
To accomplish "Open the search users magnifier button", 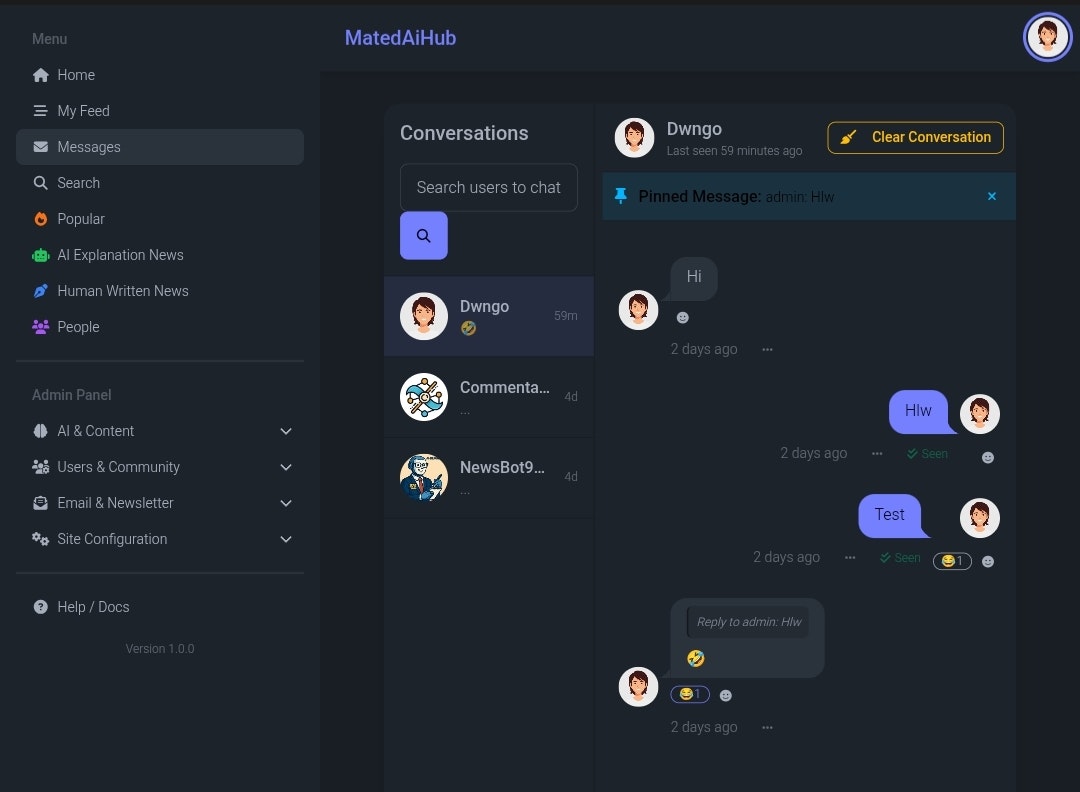I will [423, 235].
